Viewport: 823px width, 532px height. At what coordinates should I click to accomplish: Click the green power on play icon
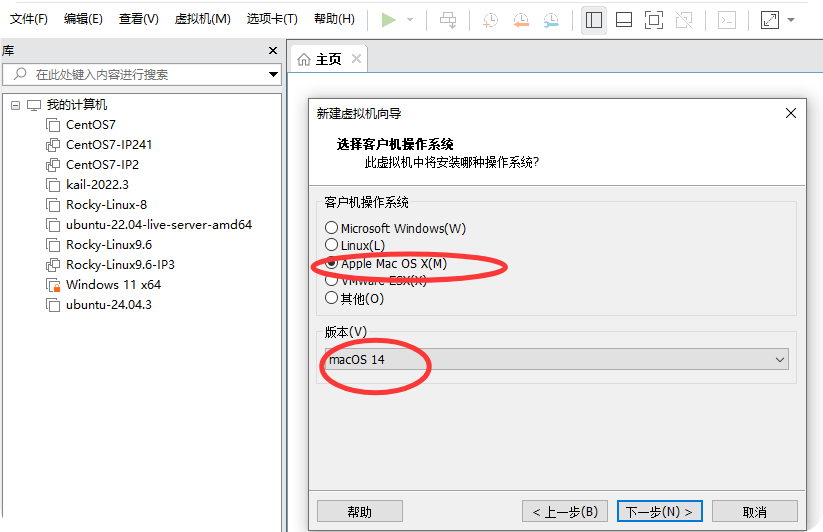[x=388, y=20]
